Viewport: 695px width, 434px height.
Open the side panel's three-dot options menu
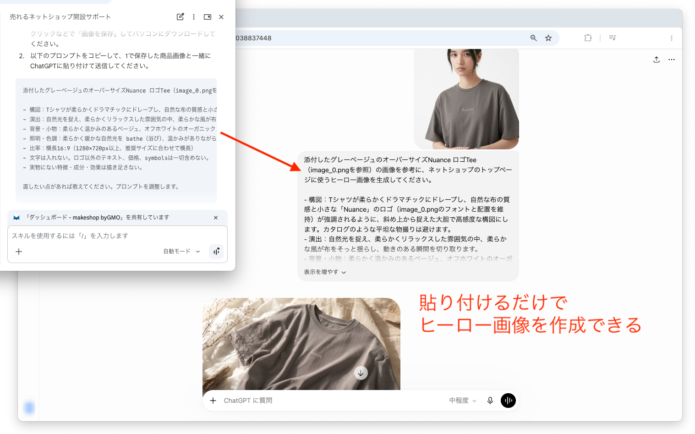194,17
